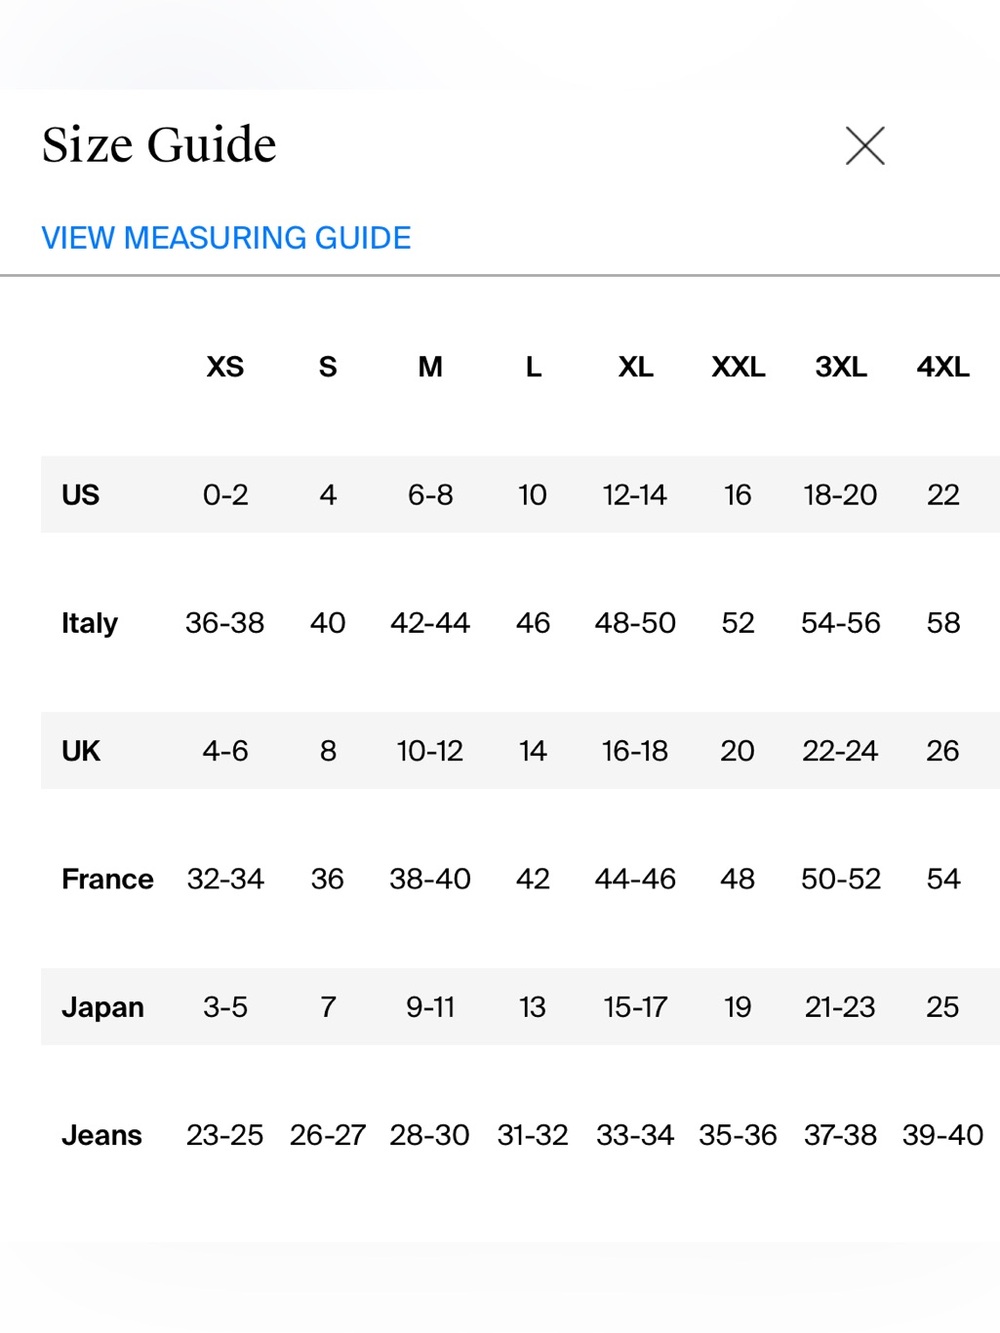The height and width of the screenshot is (1333, 1000).
Task: Select Jeans size 26-27 cell
Action: coord(328,1135)
